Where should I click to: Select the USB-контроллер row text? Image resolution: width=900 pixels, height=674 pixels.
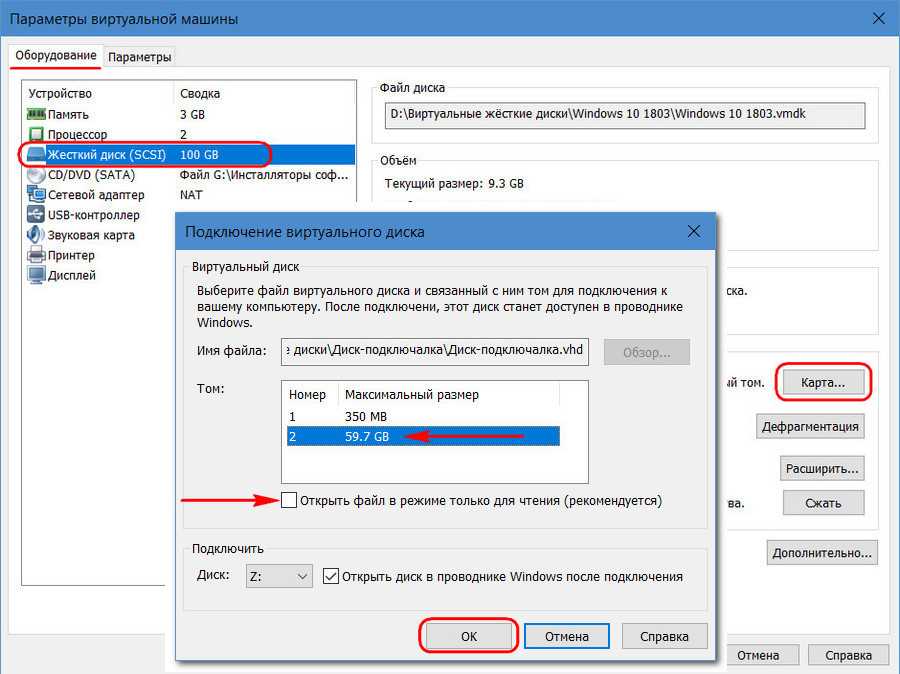coord(94,215)
